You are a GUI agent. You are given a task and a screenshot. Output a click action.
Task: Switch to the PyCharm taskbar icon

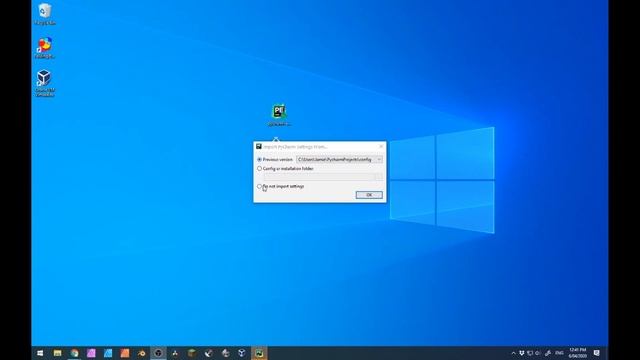pos(259,353)
